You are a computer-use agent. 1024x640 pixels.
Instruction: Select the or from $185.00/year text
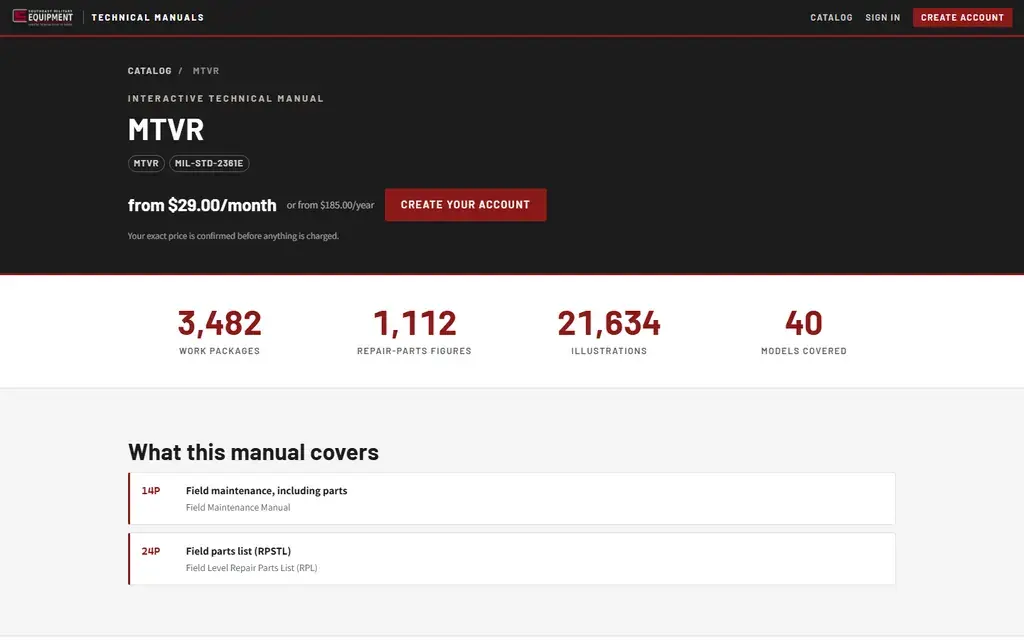(x=330, y=205)
